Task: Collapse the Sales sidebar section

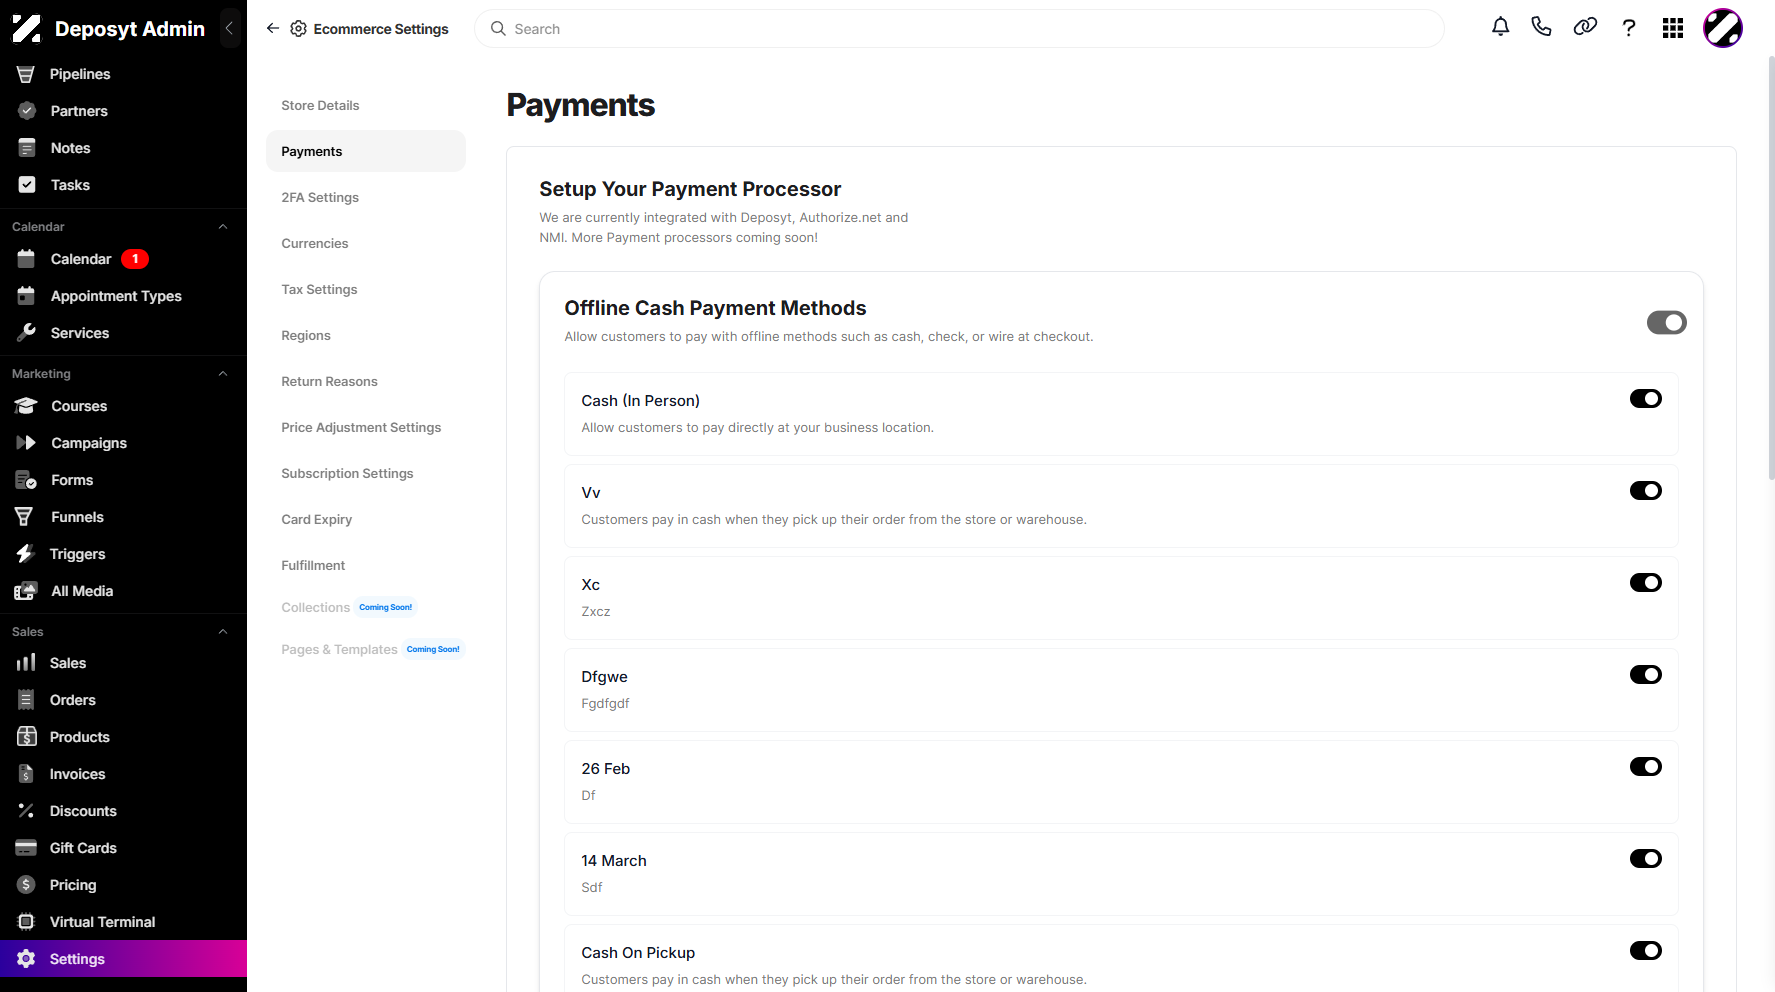Action: (x=223, y=632)
